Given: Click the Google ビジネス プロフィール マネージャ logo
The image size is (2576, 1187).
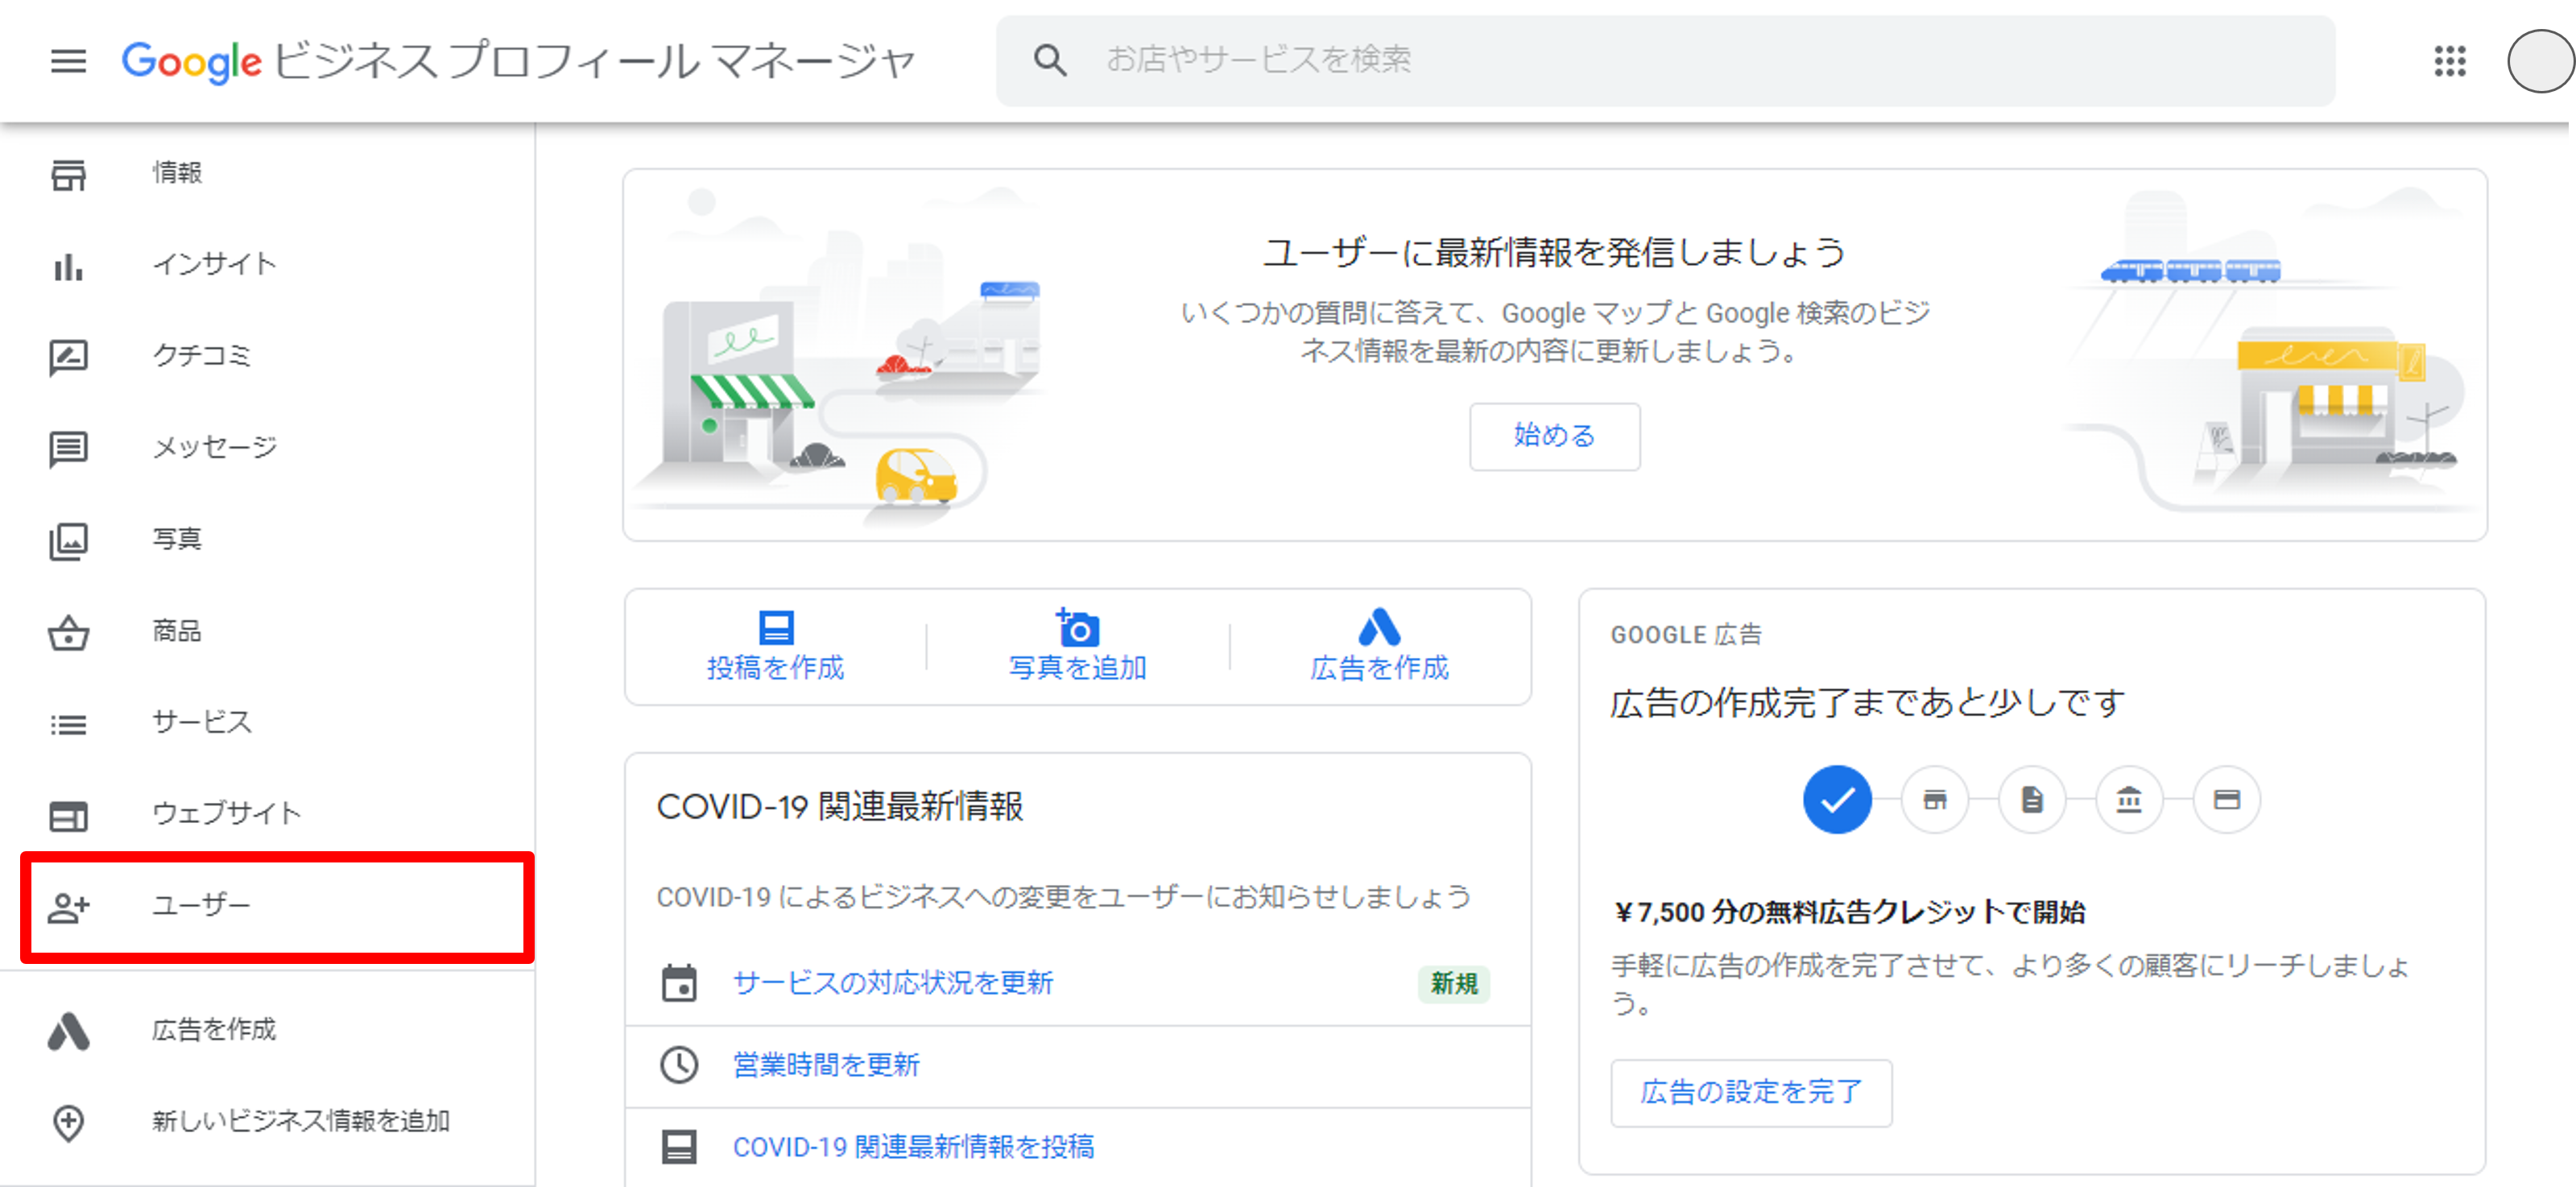Looking at the screenshot, I should click(518, 62).
